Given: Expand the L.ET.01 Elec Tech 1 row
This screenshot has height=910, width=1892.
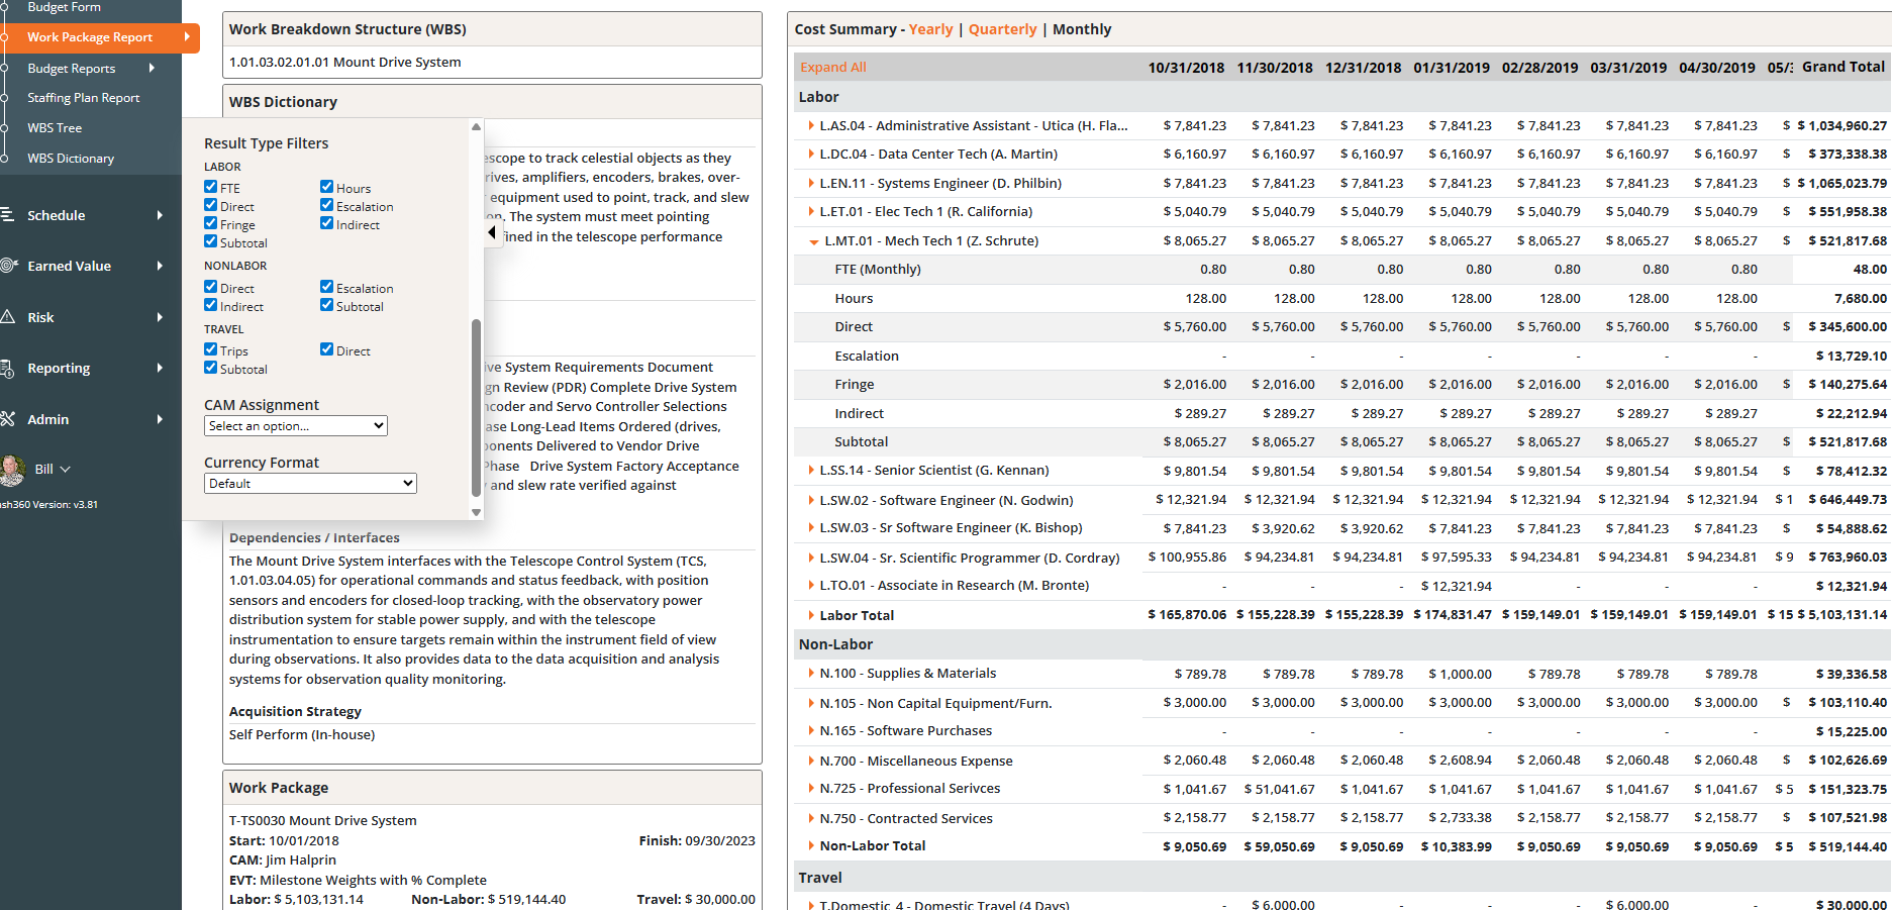Looking at the screenshot, I should pos(811,211).
